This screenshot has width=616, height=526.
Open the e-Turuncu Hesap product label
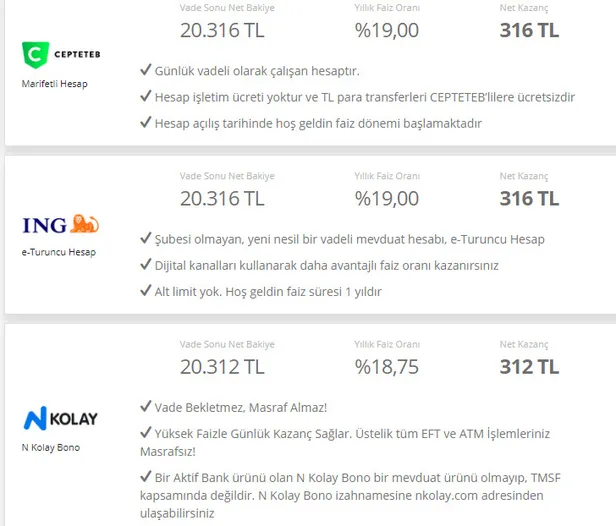[x=59, y=252]
